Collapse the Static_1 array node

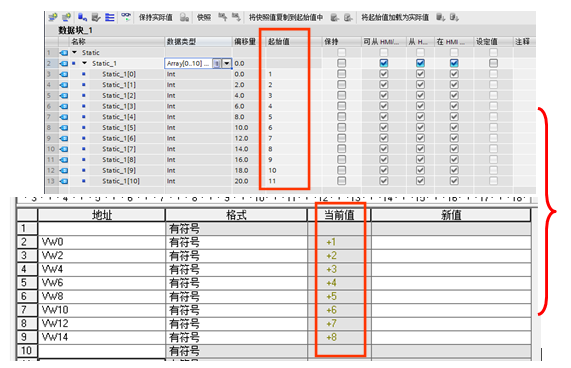84,63
